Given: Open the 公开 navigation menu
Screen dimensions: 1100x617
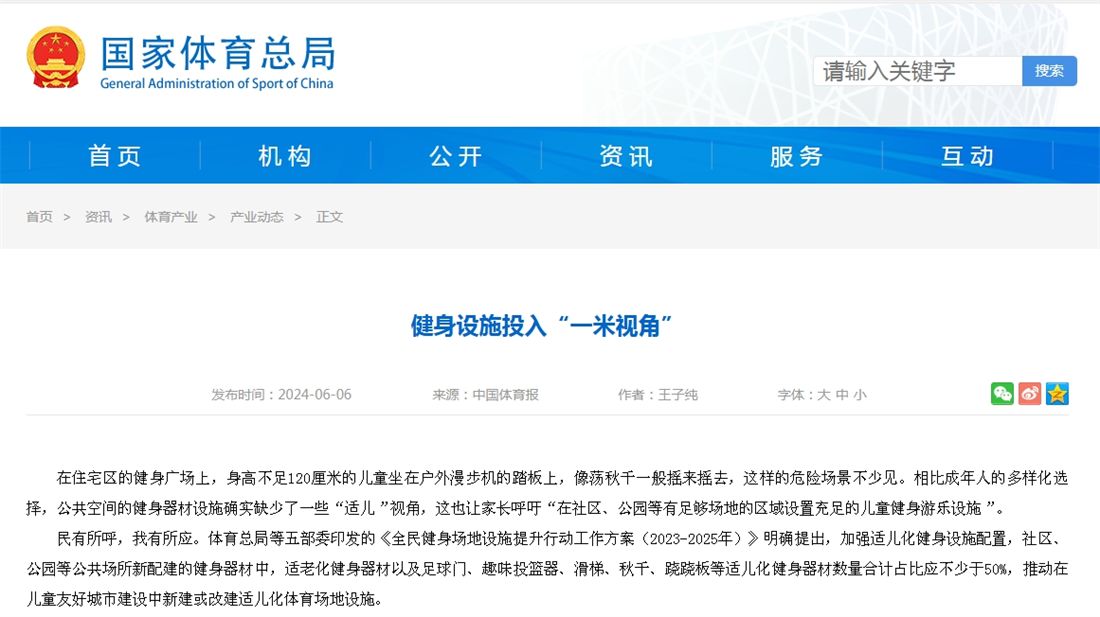Looking at the screenshot, I should 455,155.
